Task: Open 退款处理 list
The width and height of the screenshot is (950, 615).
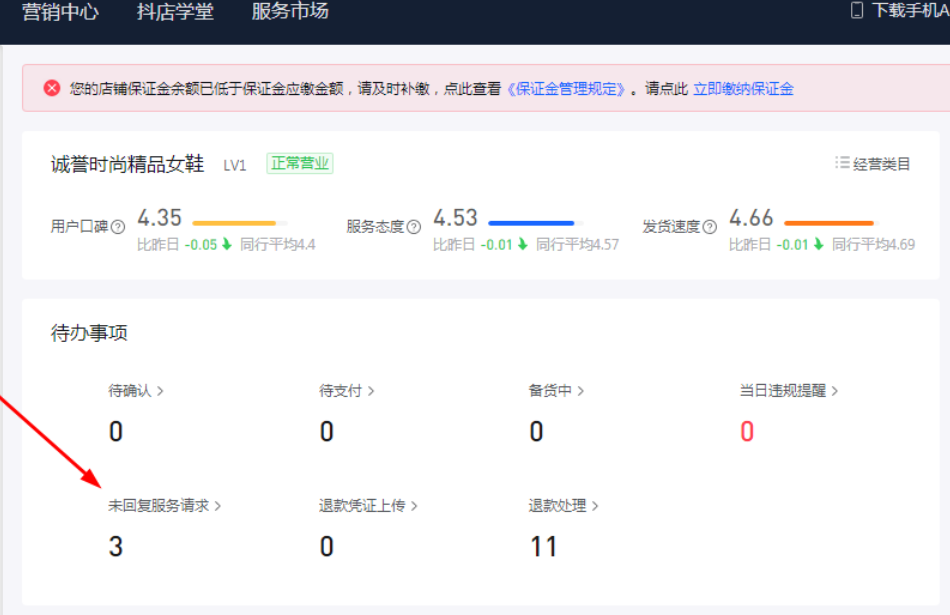Action: [563, 506]
